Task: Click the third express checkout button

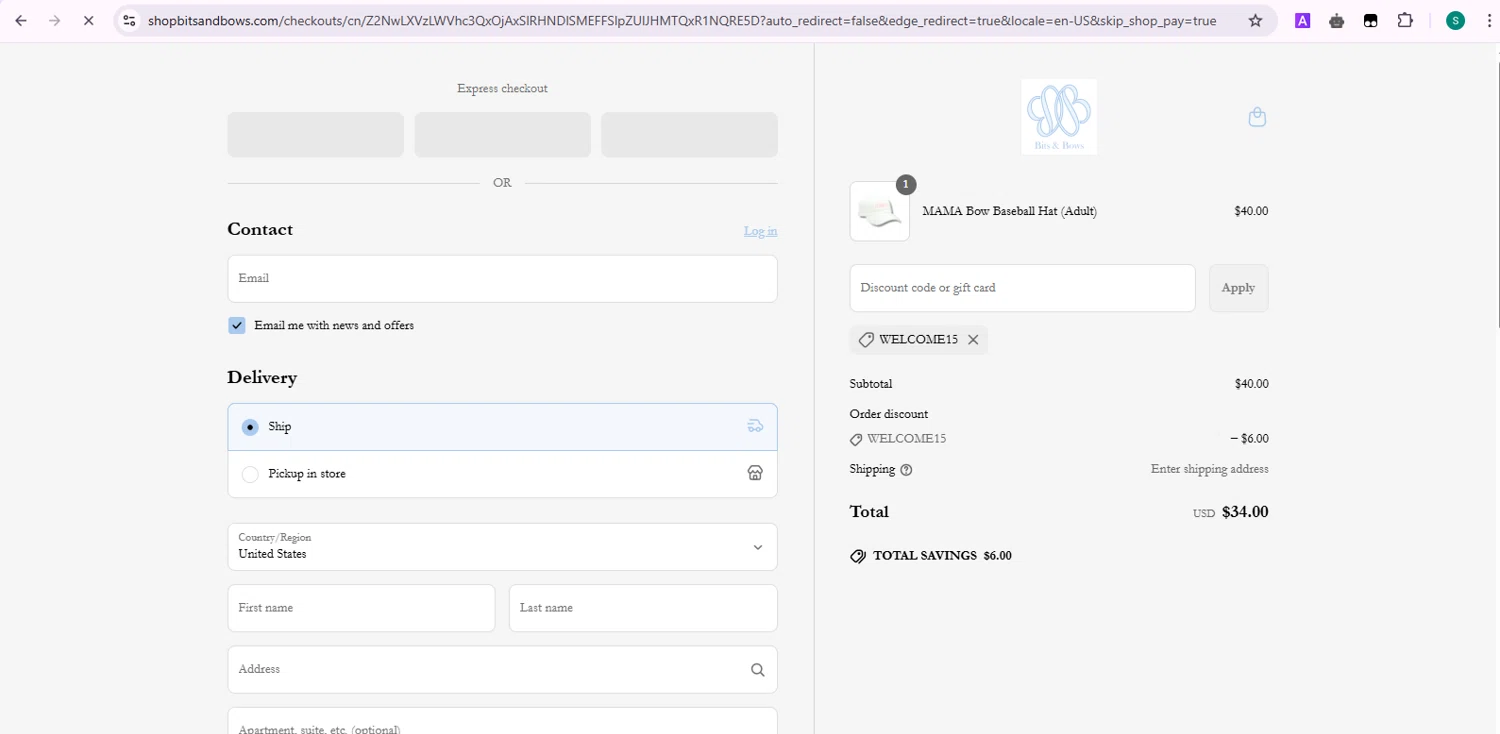Action: [689, 134]
